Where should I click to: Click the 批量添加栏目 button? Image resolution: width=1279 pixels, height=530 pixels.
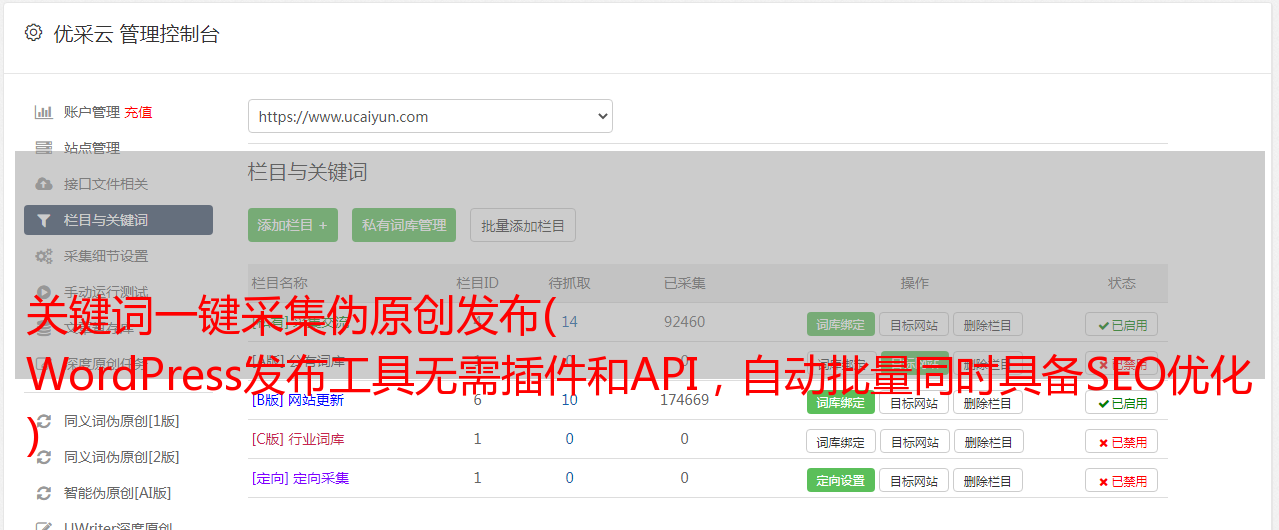[x=523, y=225]
